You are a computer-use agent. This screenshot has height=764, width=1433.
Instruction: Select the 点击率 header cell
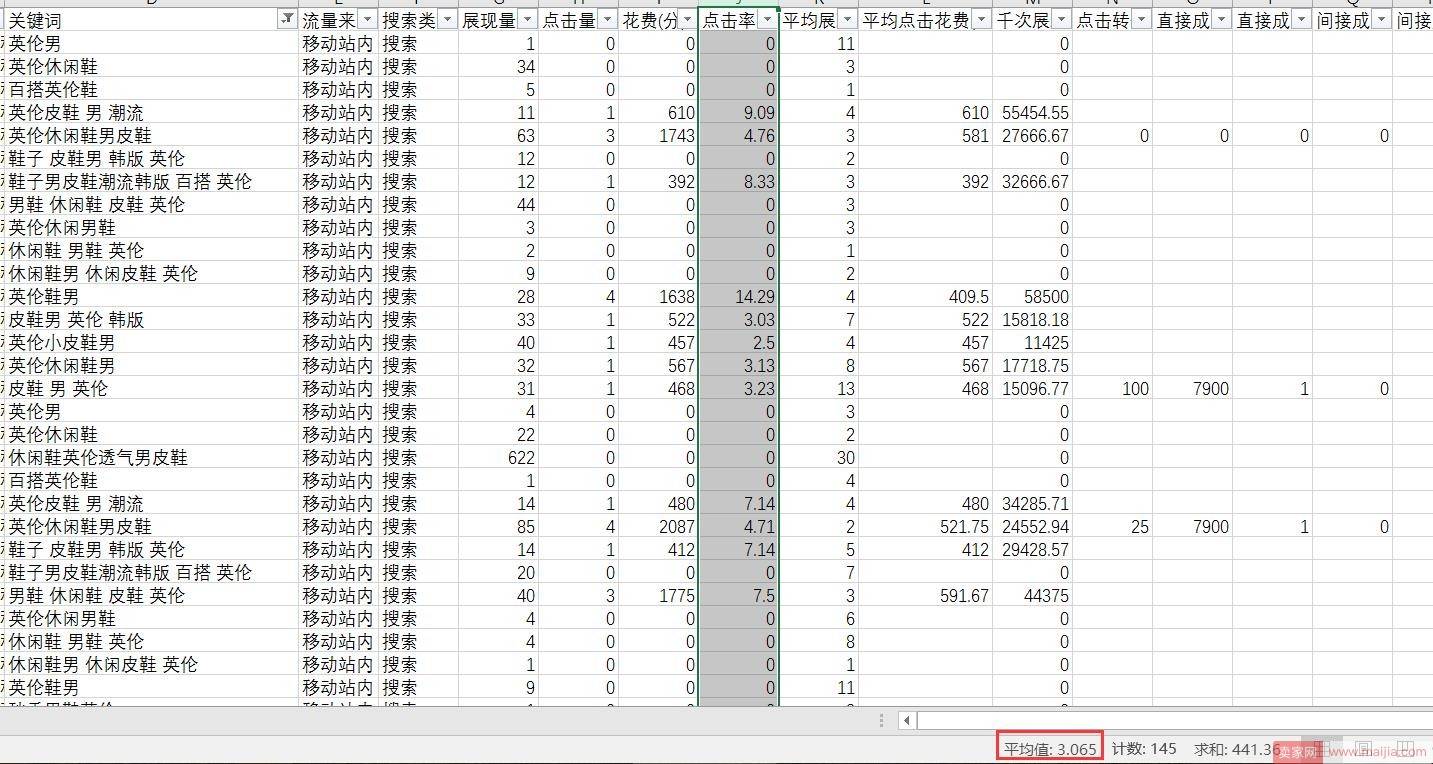point(738,20)
